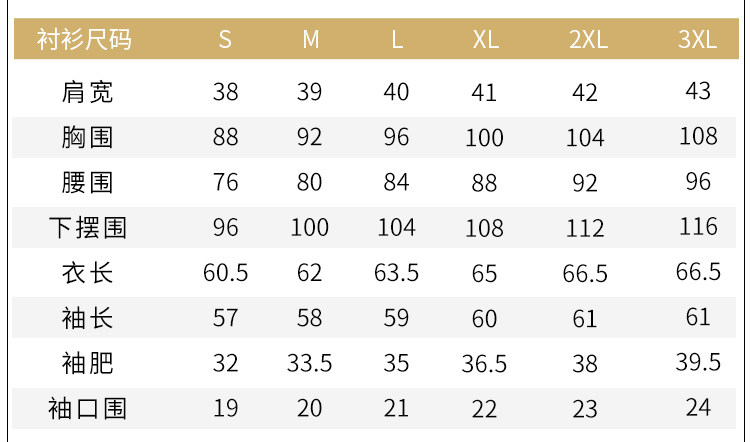The image size is (750, 442).
Task: Select the S size column header
Action: pyautogui.click(x=226, y=40)
